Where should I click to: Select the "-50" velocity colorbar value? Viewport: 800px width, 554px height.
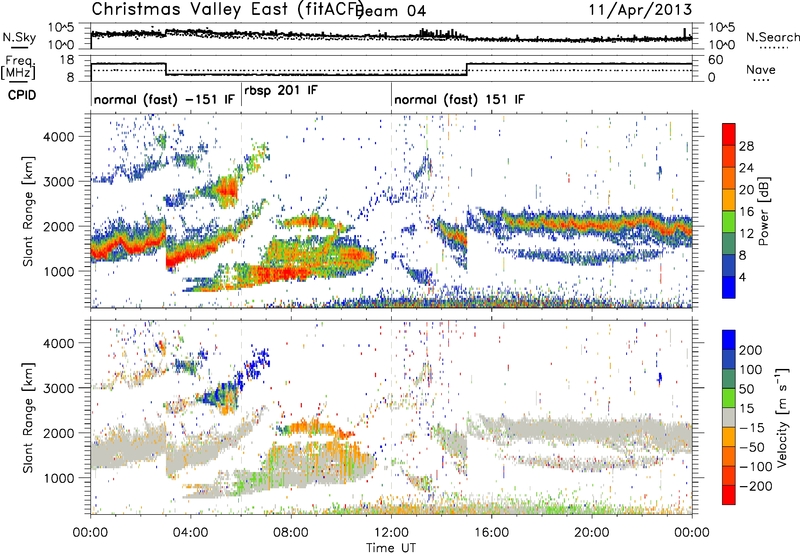coord(752,447)
